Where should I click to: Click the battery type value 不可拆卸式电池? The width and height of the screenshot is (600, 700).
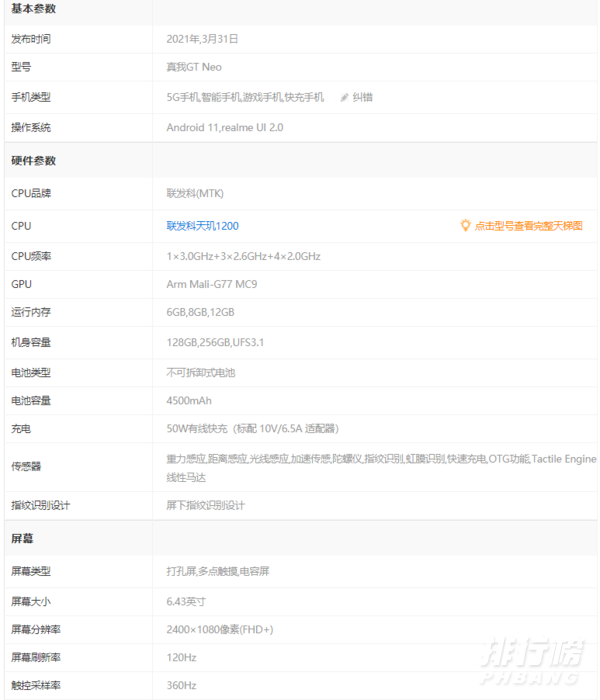pos(201,373)
